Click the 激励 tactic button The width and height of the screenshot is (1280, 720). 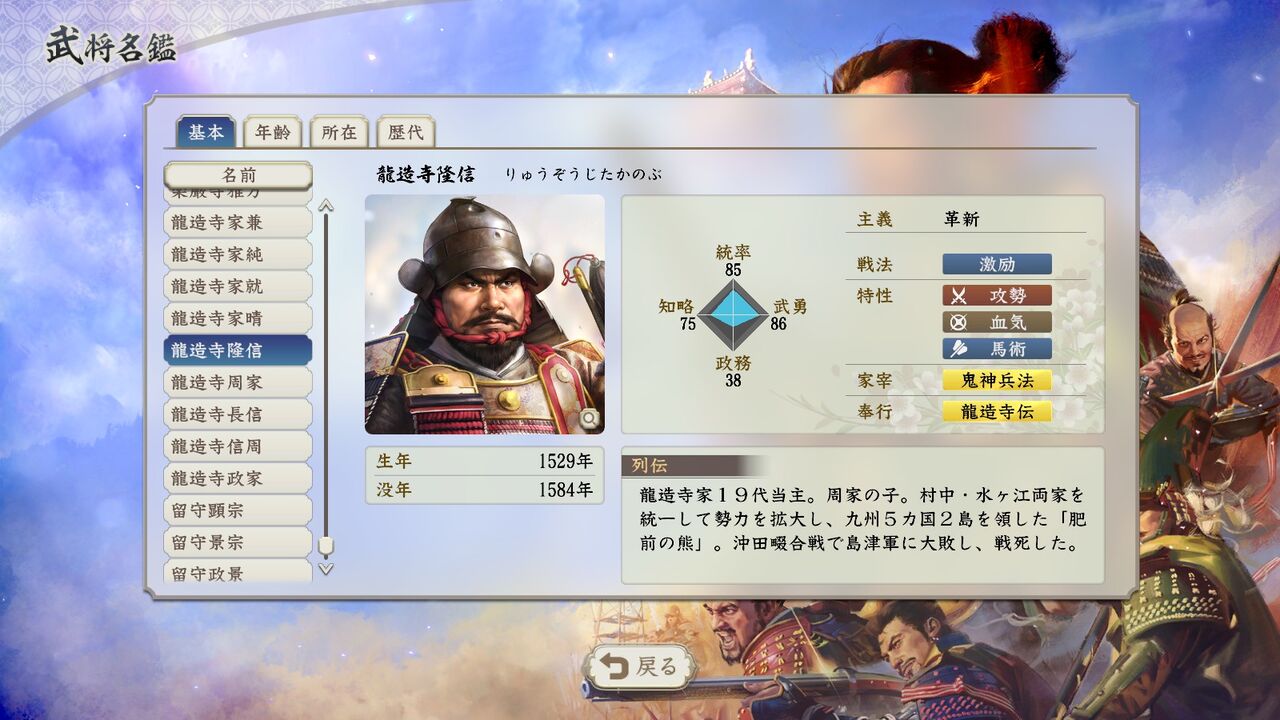tap(997, 264)
